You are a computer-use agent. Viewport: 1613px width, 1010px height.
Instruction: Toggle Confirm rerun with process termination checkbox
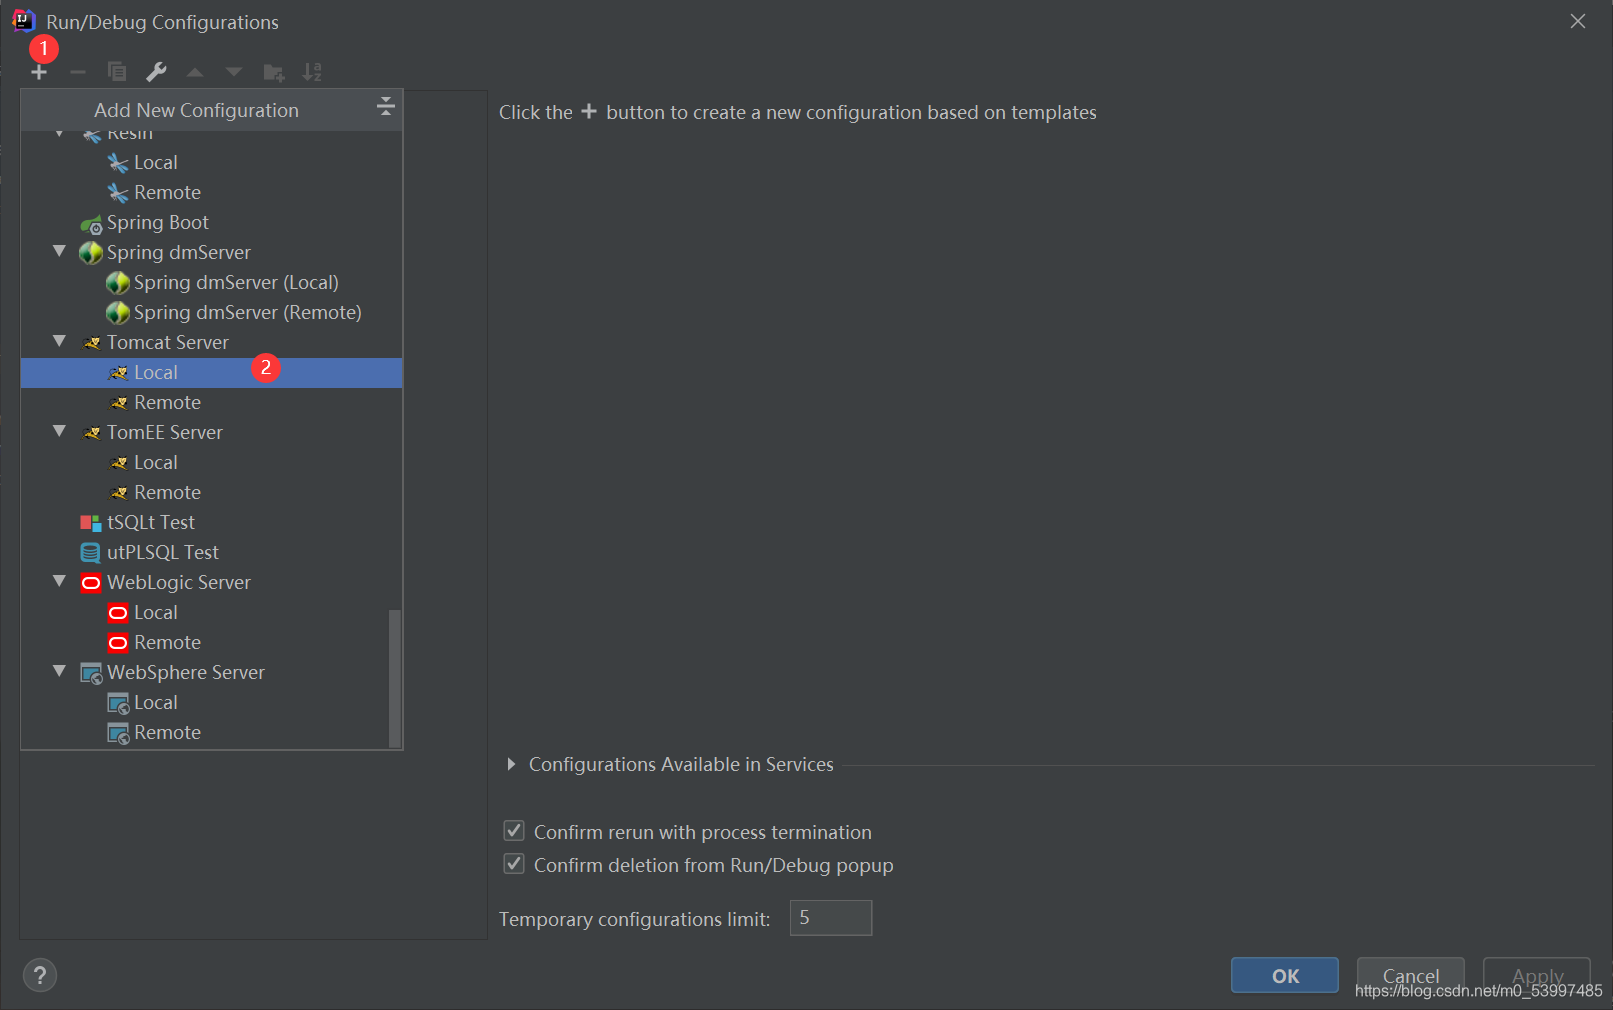[514, 831]
